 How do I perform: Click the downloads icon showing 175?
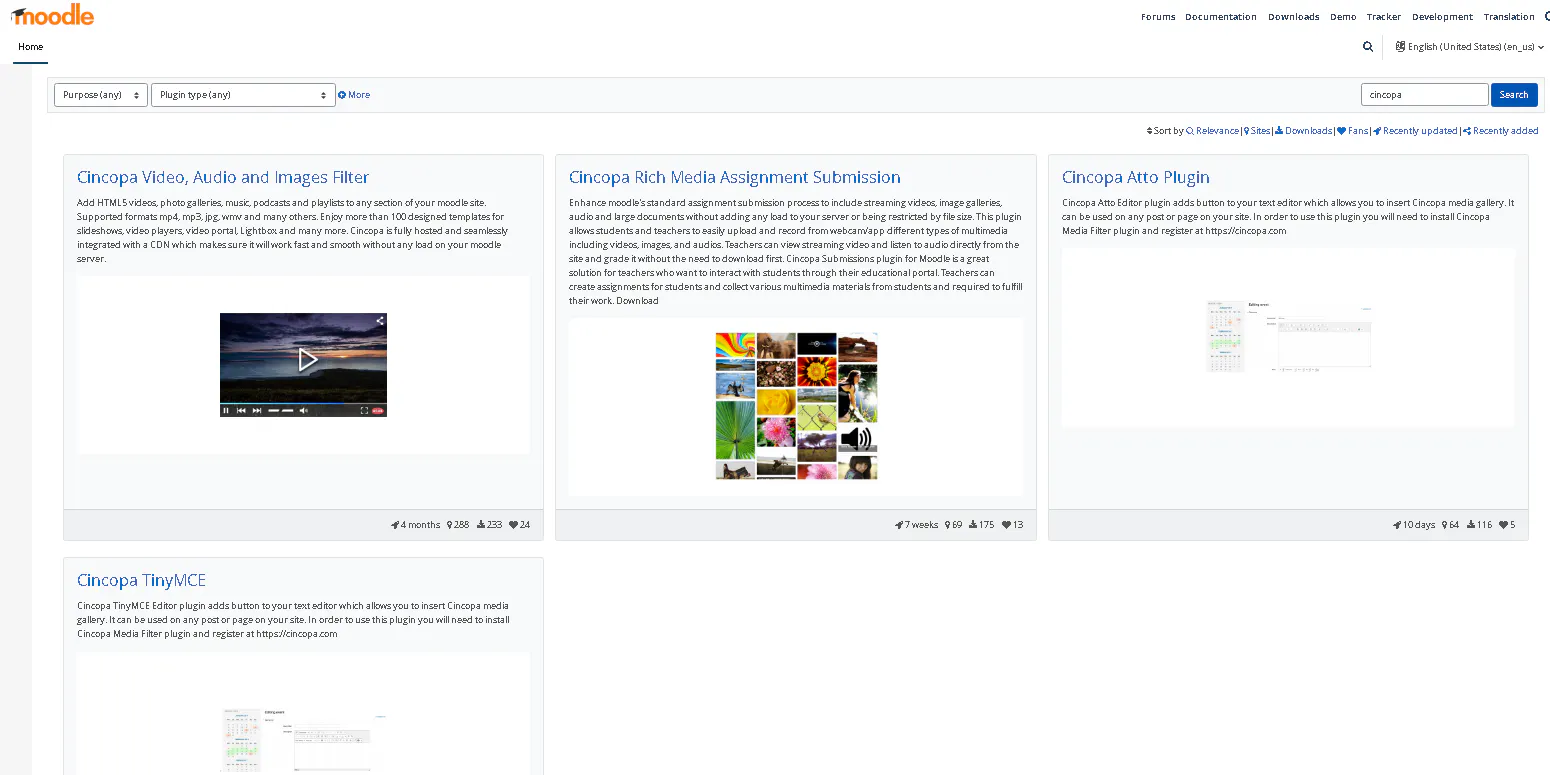click(x=974, y=525)
